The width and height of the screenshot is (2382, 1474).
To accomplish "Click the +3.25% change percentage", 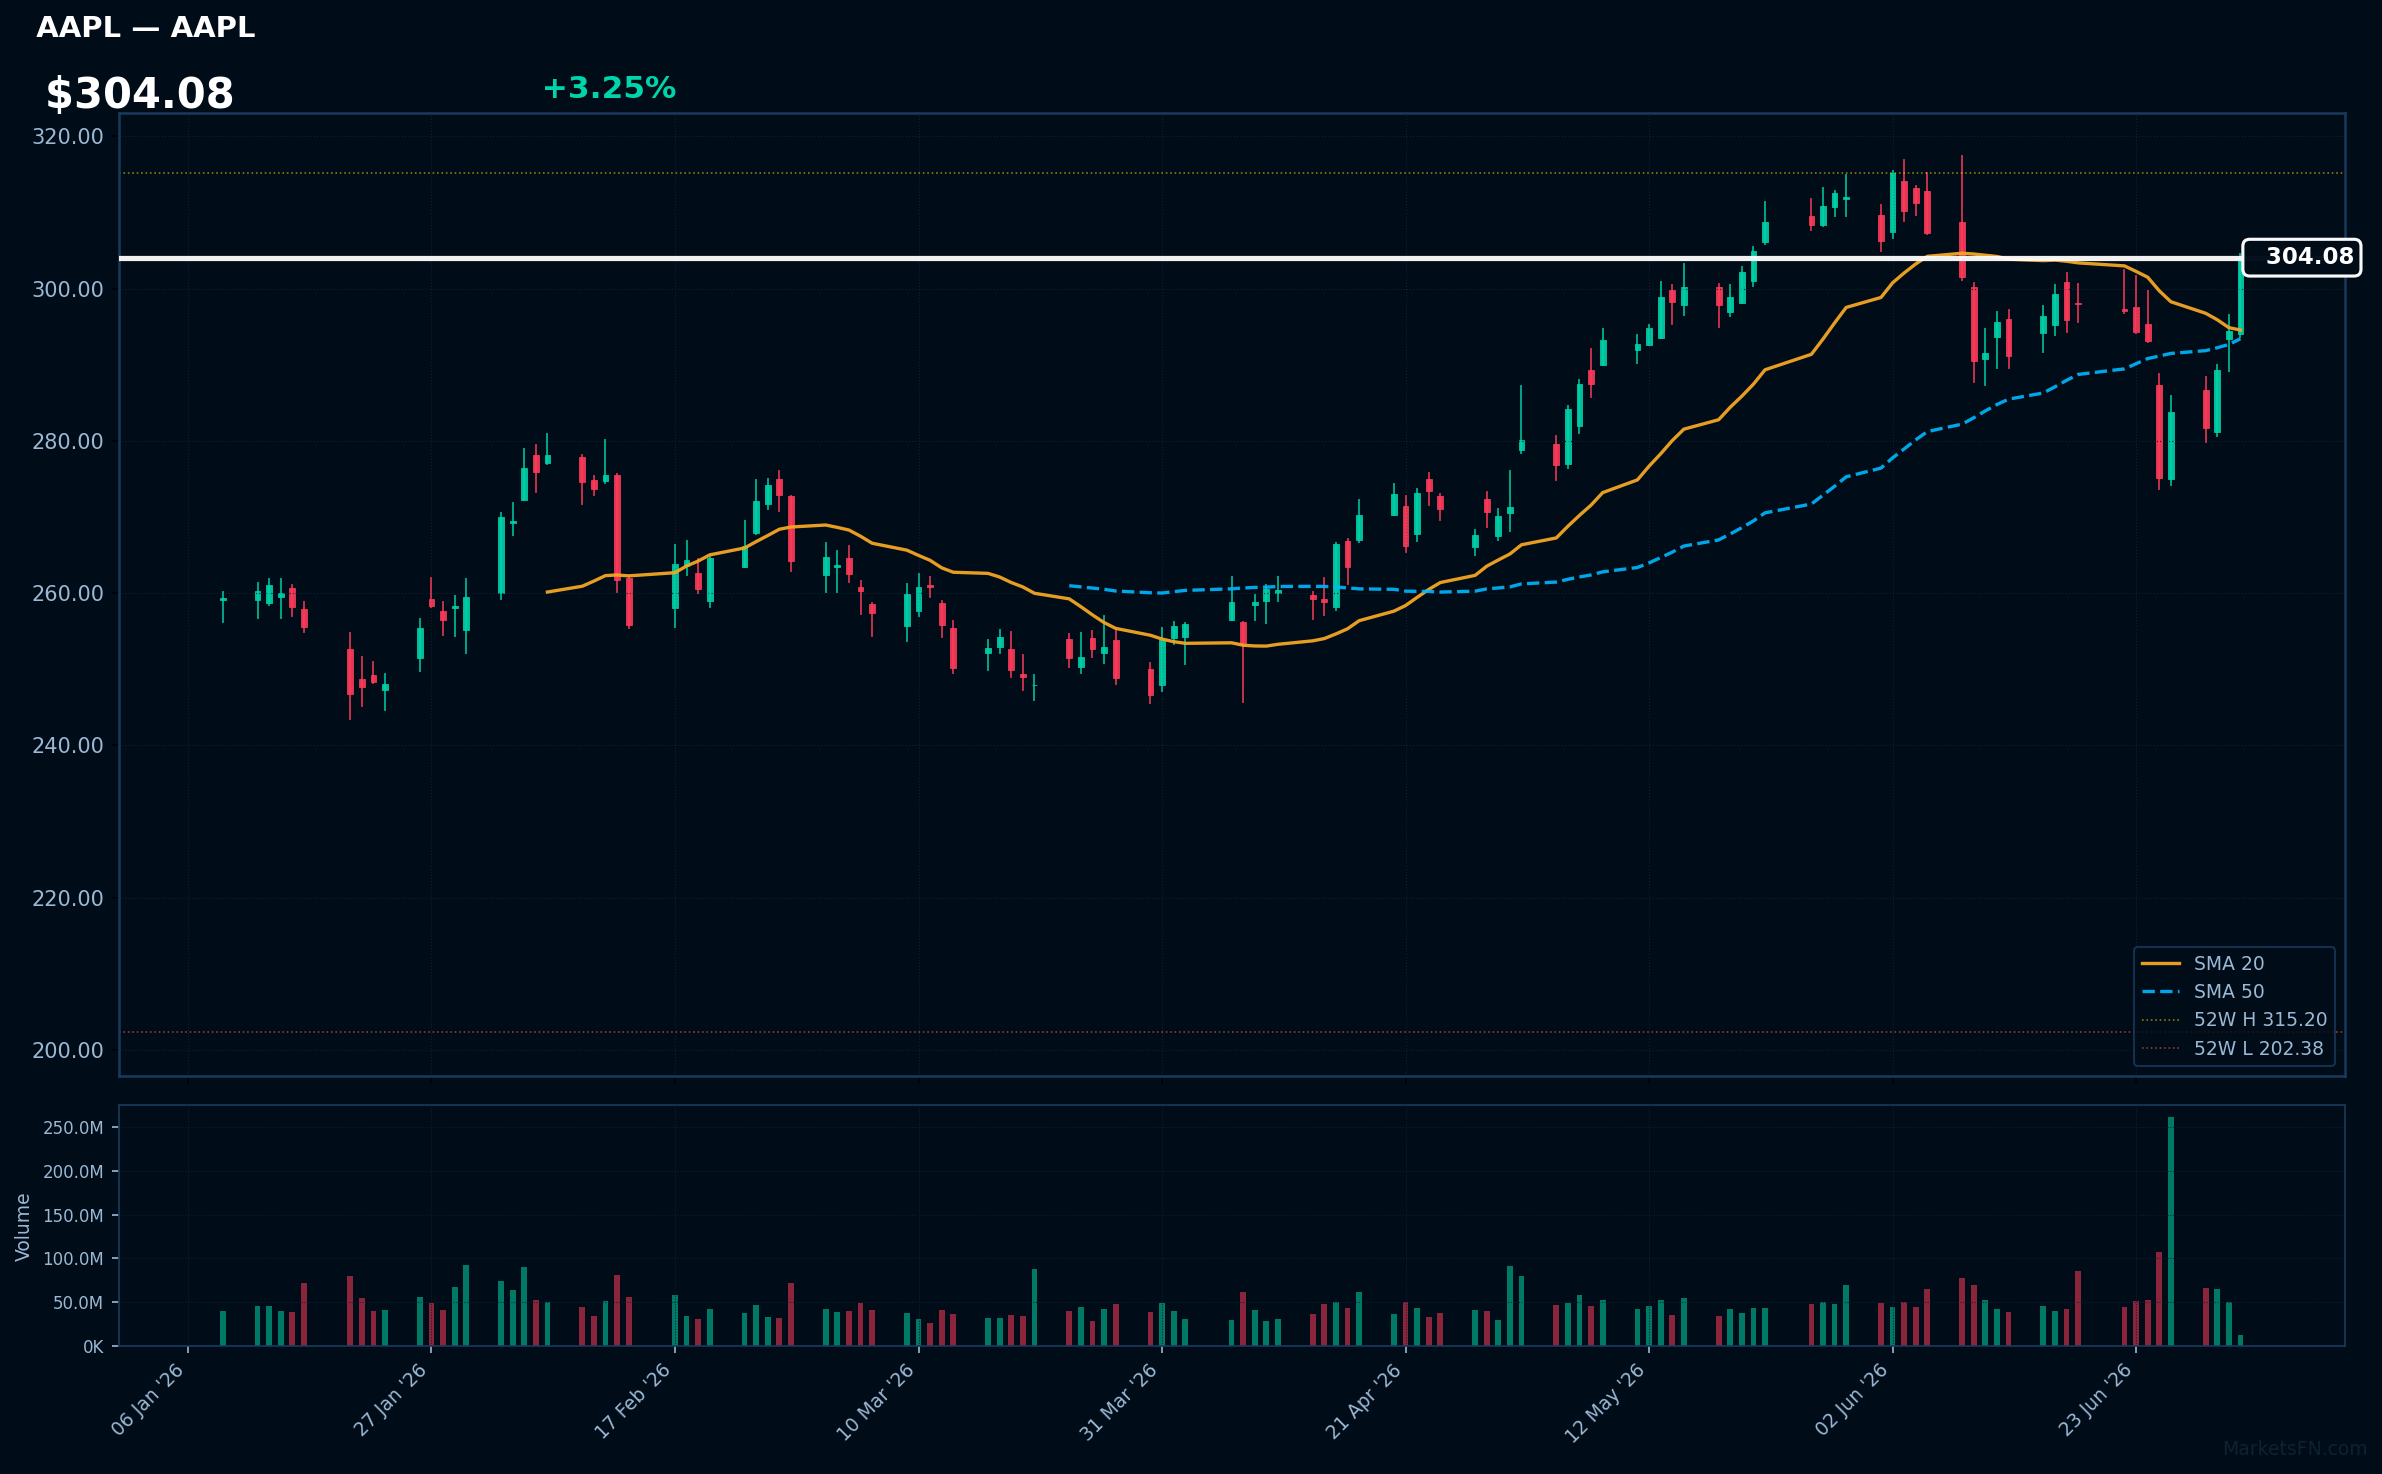I will pyautogui.click(x=609, y=88).
